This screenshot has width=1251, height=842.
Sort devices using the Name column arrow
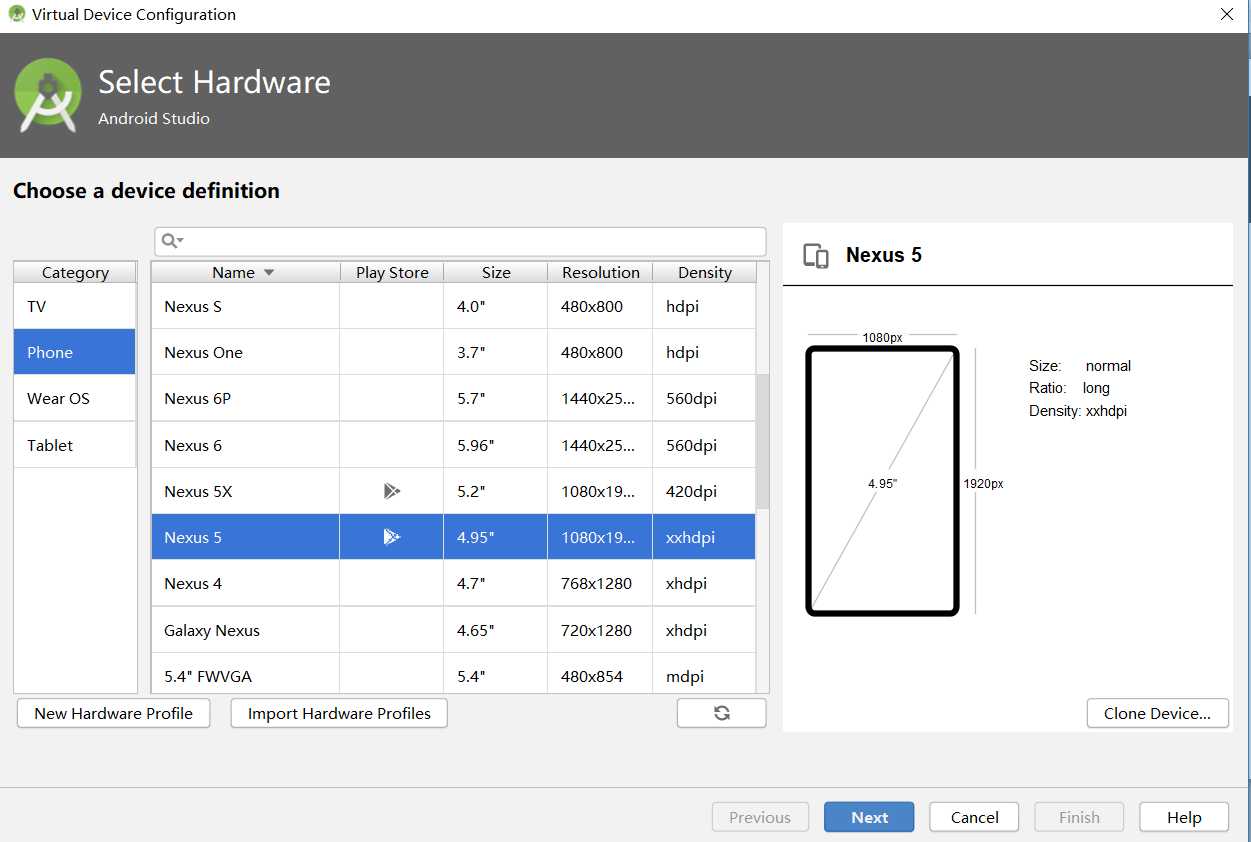[268, 273]
